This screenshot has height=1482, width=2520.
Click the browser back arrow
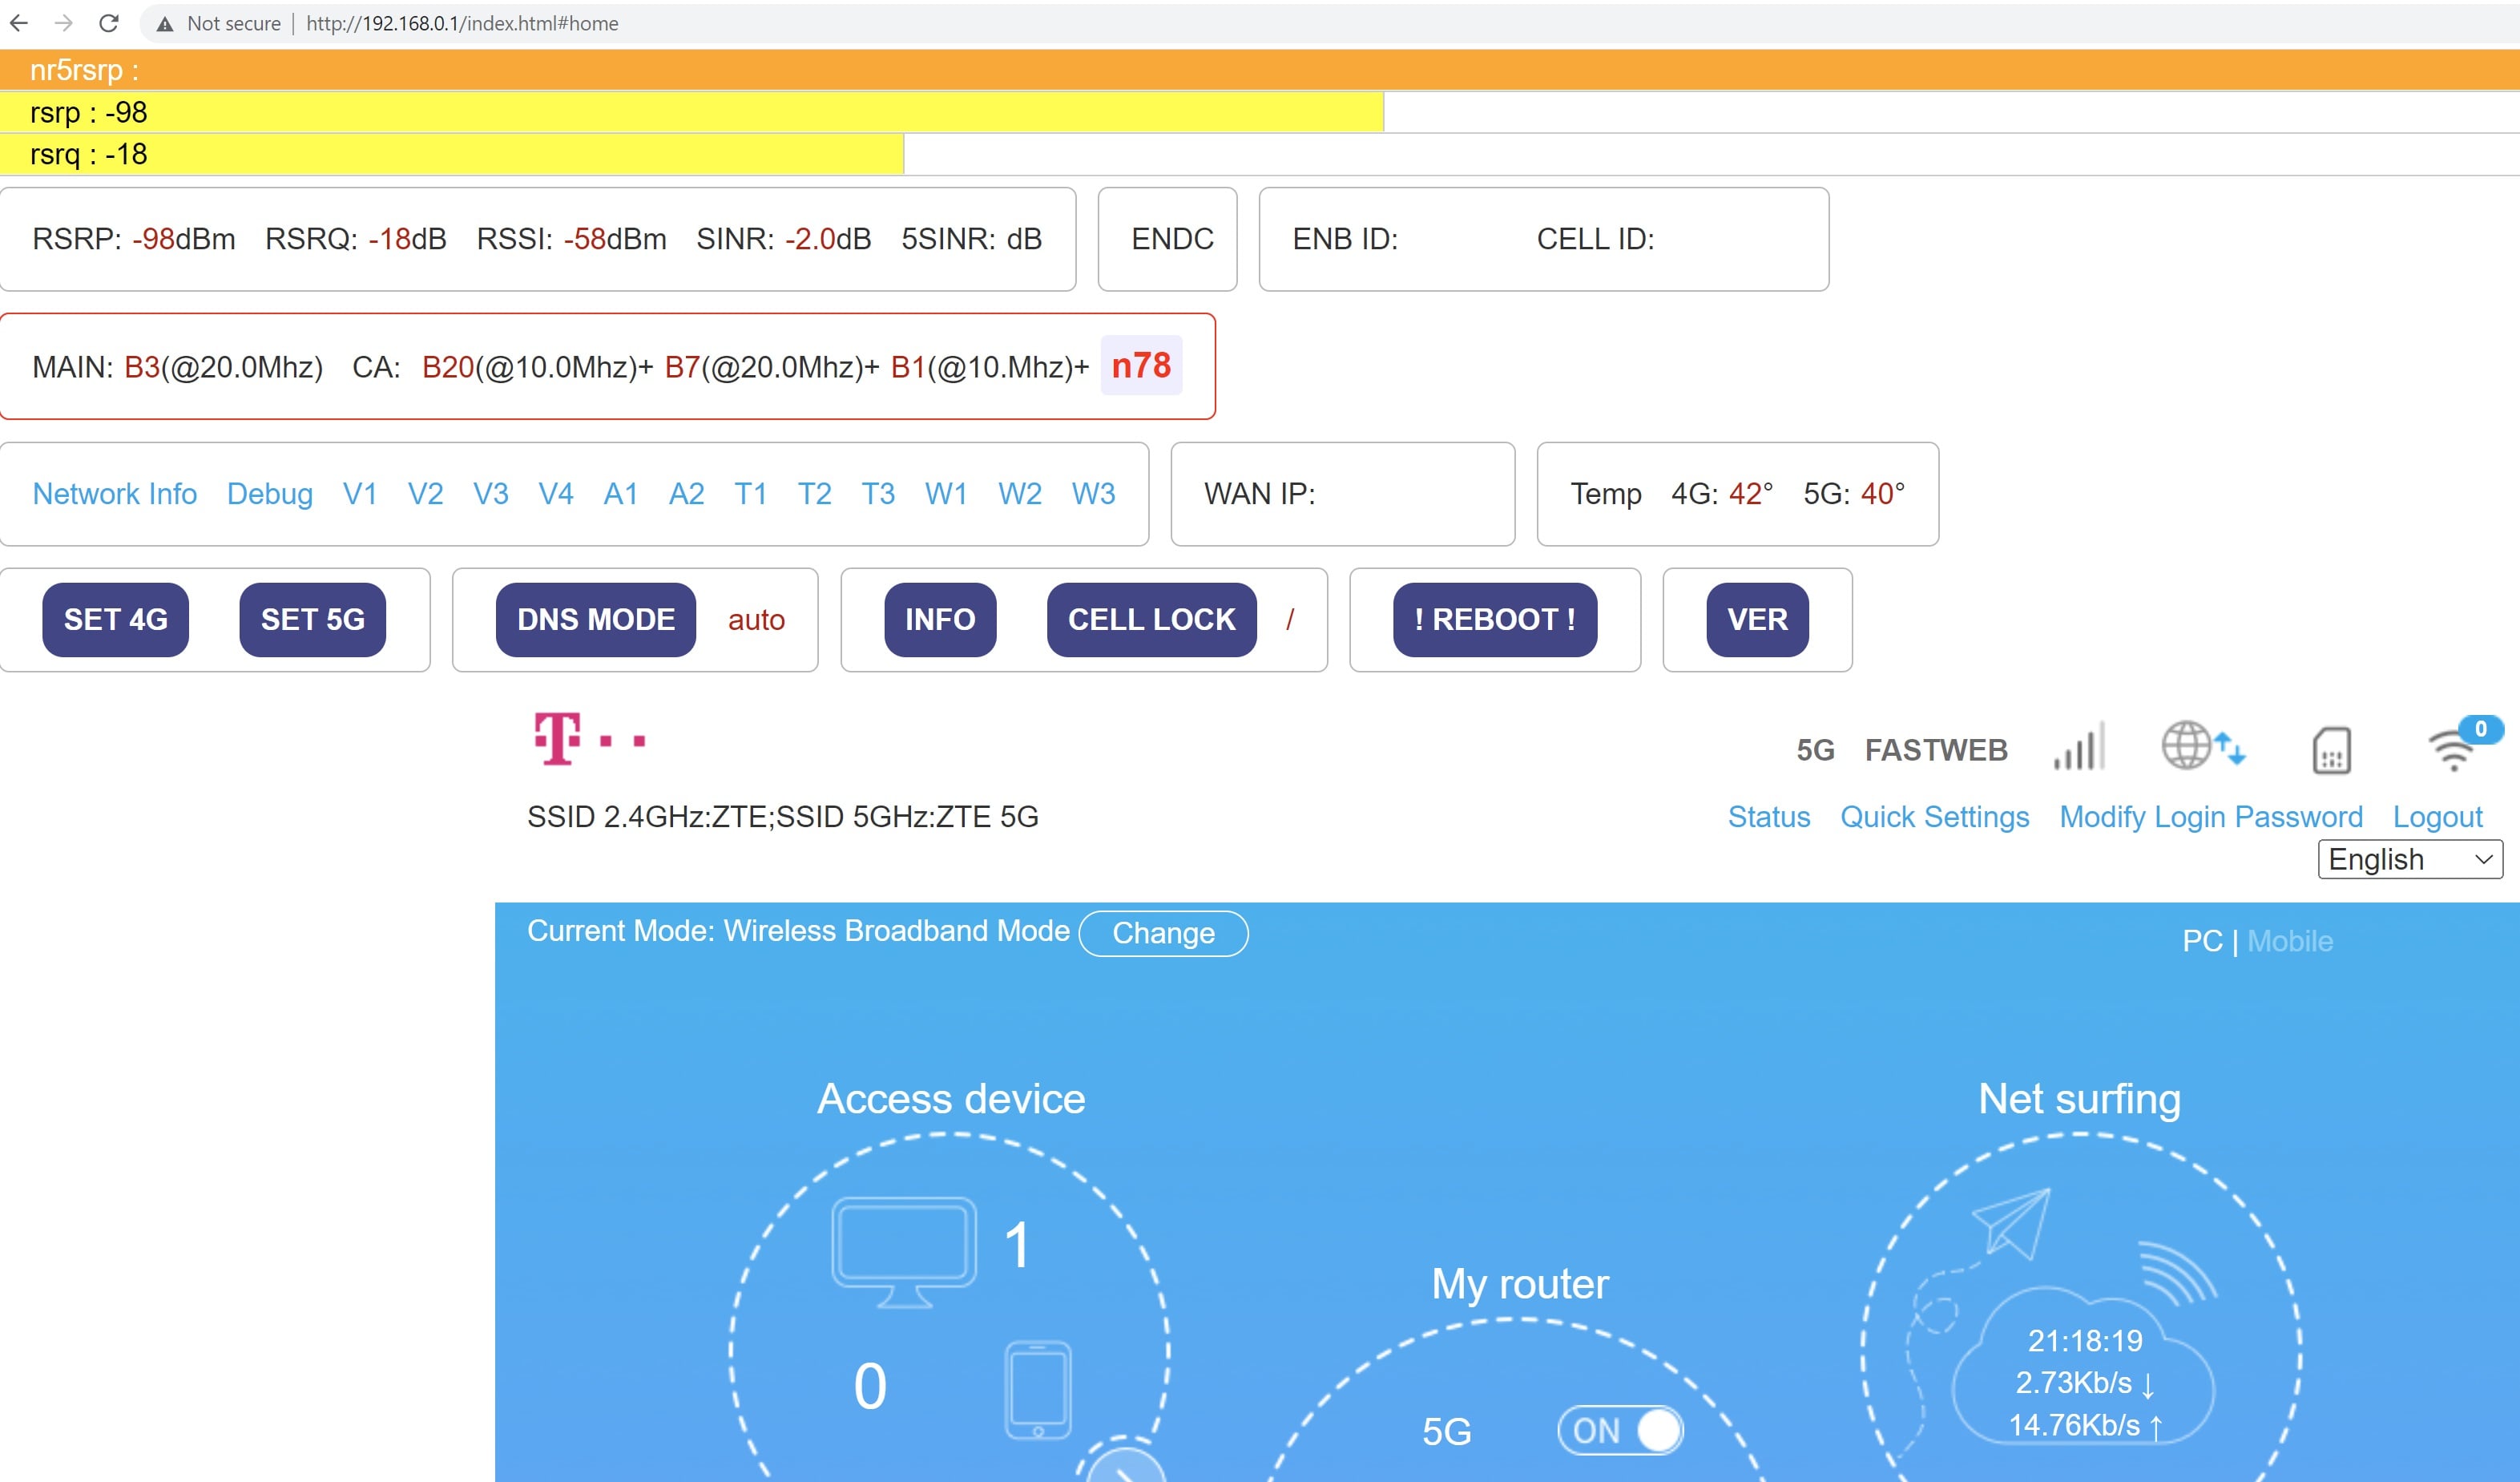(x=19, y=23)
